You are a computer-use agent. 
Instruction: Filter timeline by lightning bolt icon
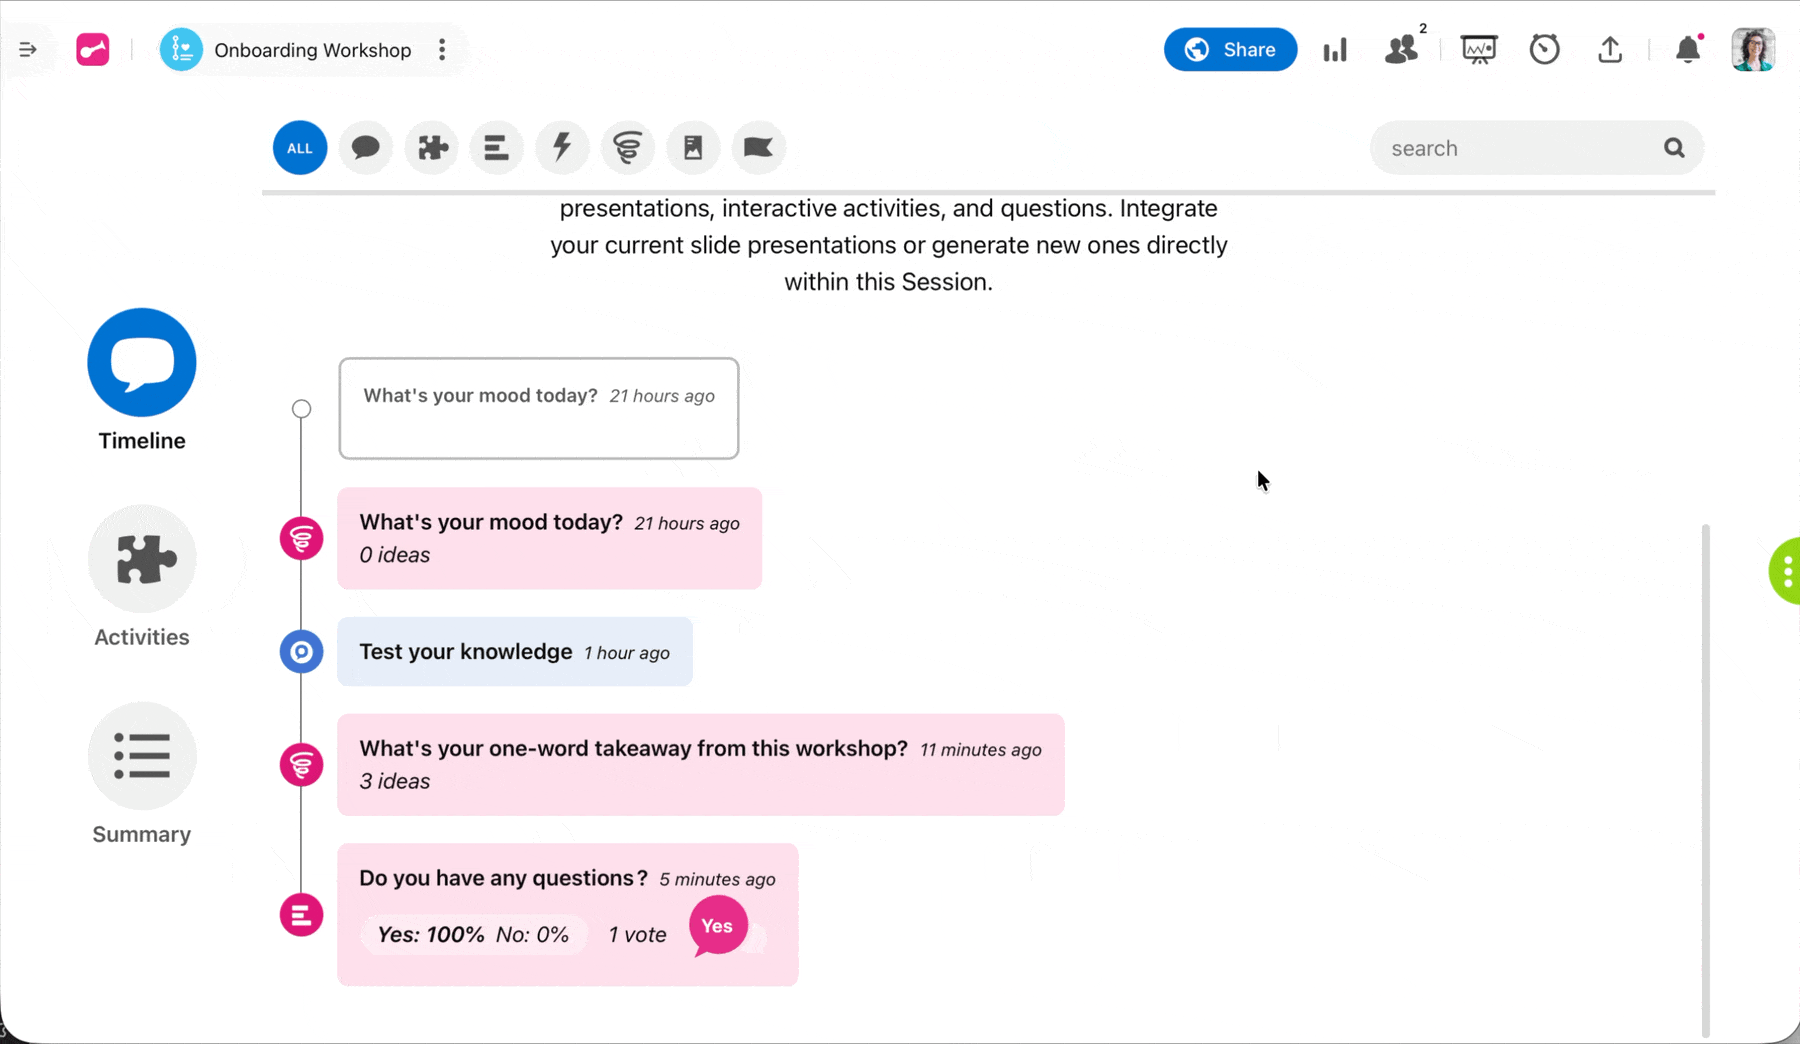point(562,148)
